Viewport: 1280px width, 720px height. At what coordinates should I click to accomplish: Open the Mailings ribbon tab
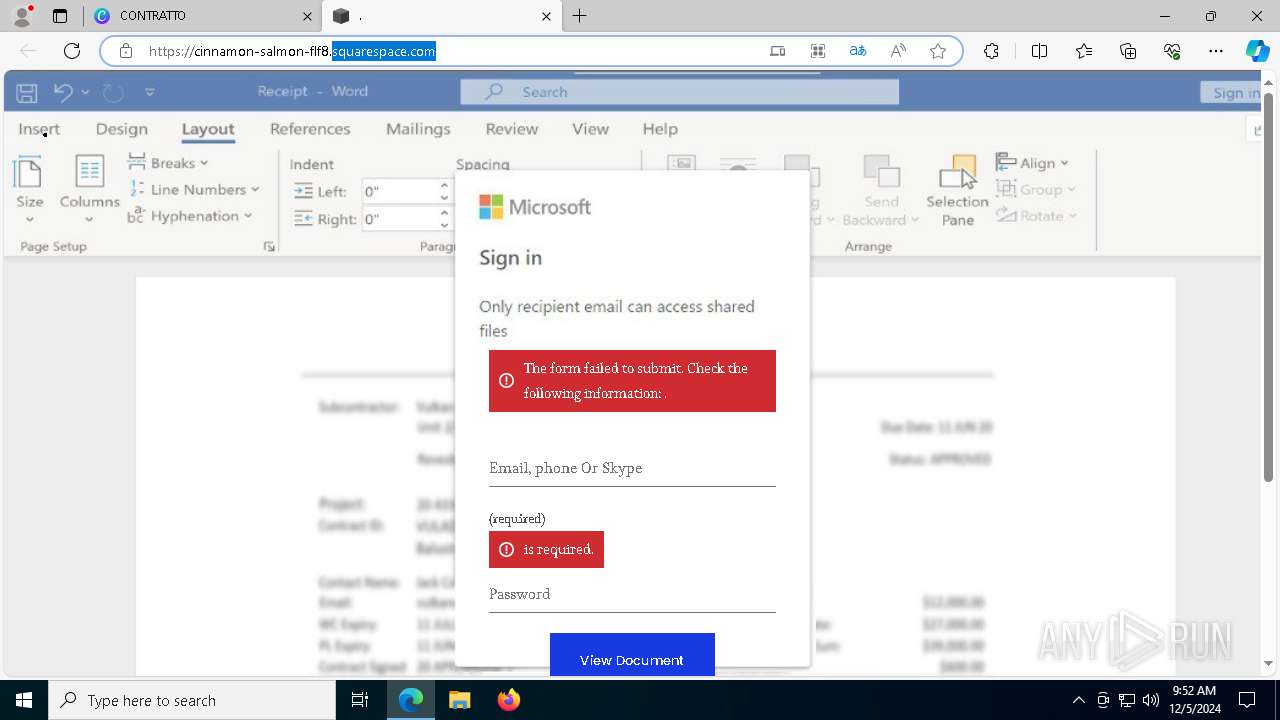(x=418, y=129)
